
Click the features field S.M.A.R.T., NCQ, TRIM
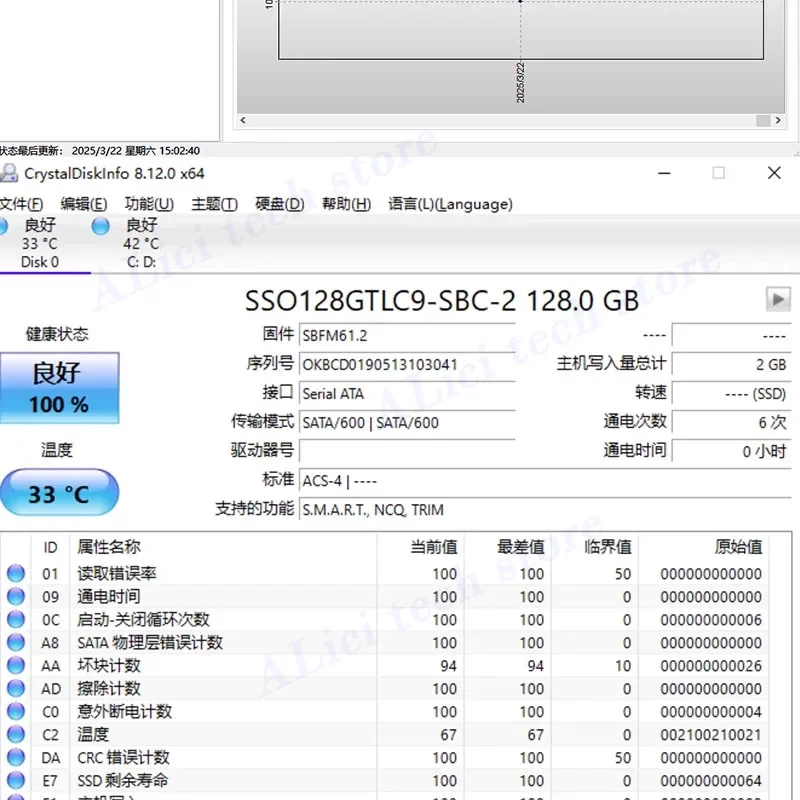coord(545,510)
